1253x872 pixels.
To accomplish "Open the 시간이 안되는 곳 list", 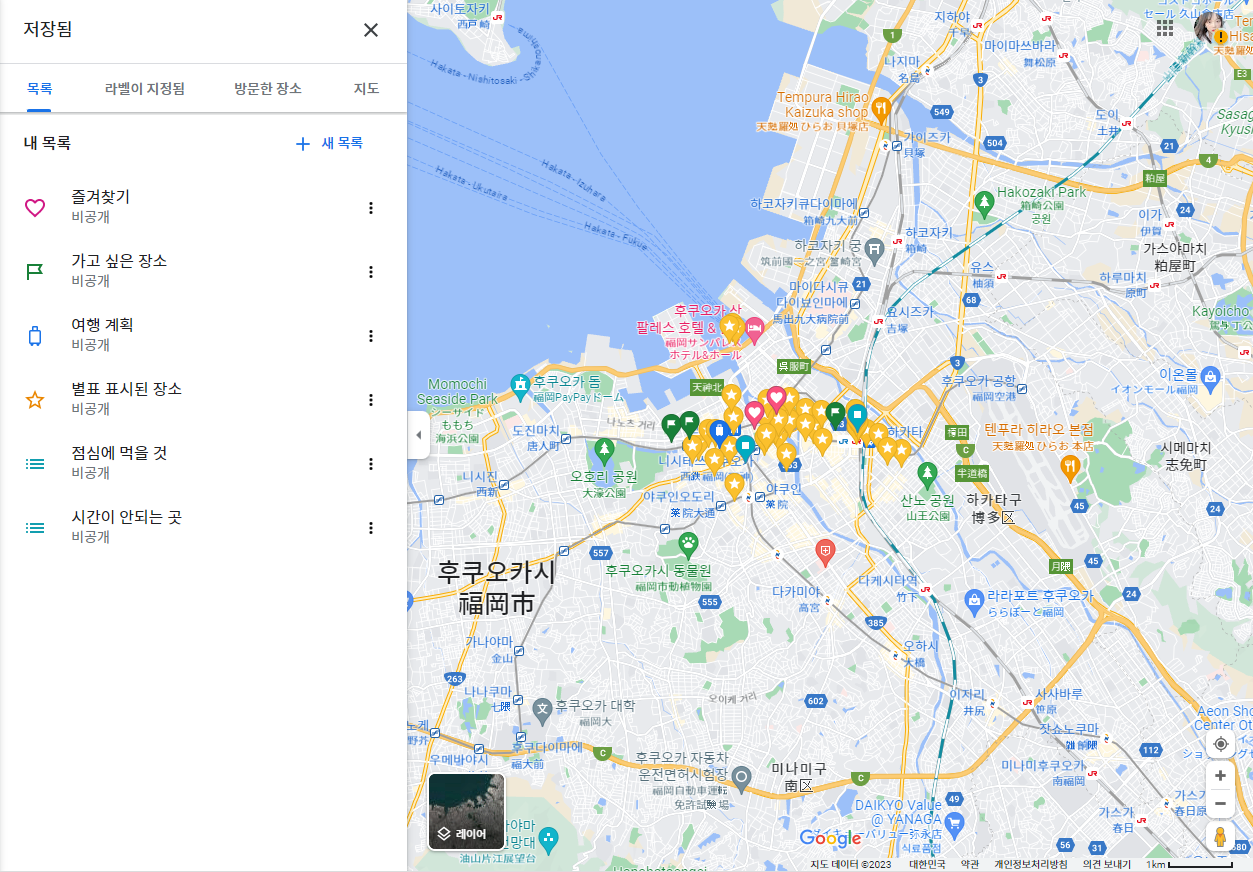I will 203,527.
